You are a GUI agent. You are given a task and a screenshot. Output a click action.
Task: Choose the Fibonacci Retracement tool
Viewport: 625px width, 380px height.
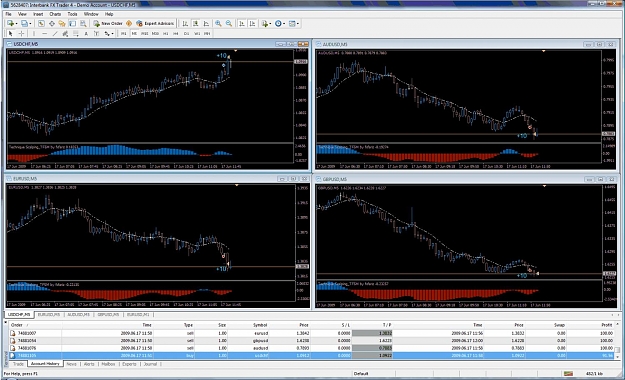click(x=76, y=33)
